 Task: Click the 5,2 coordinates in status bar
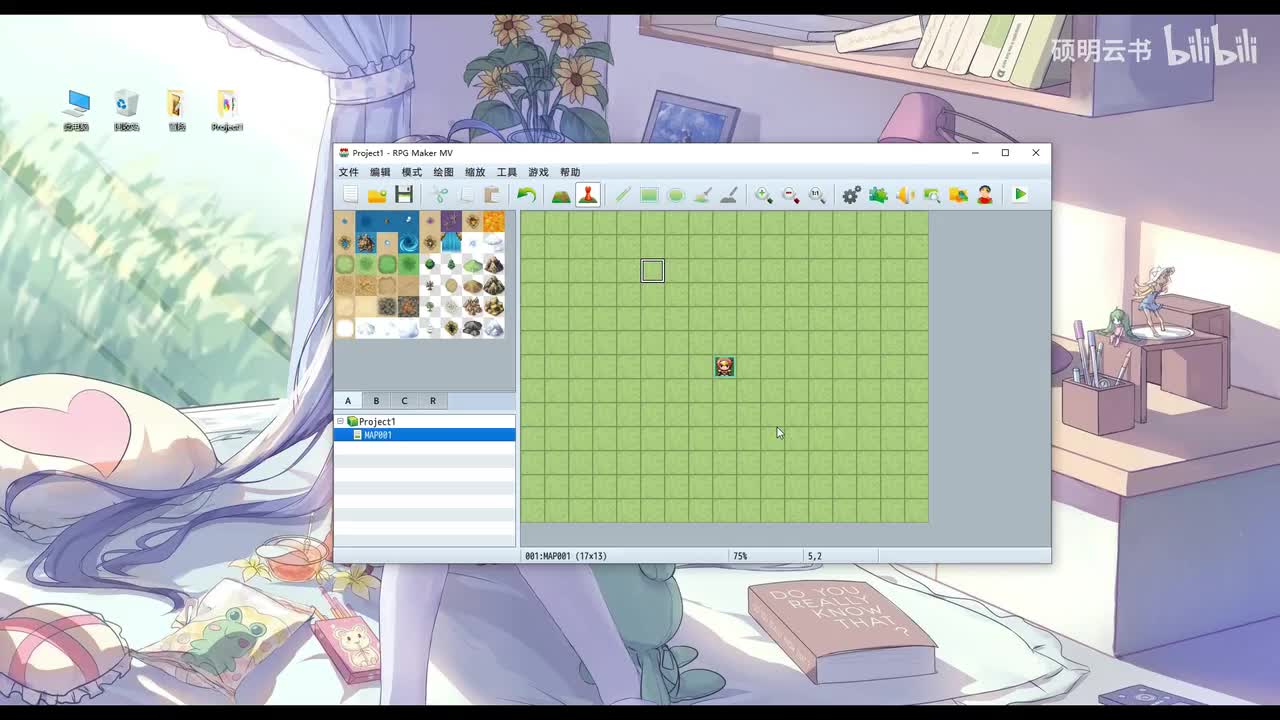pos(815,556)
